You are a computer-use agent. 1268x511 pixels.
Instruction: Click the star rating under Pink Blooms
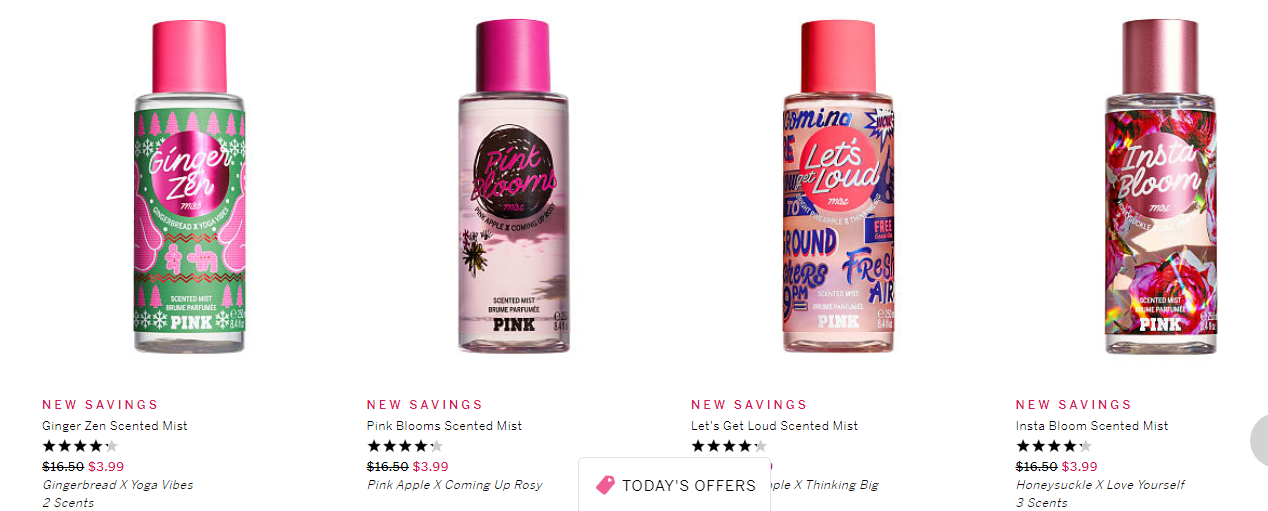coord(405,446)
